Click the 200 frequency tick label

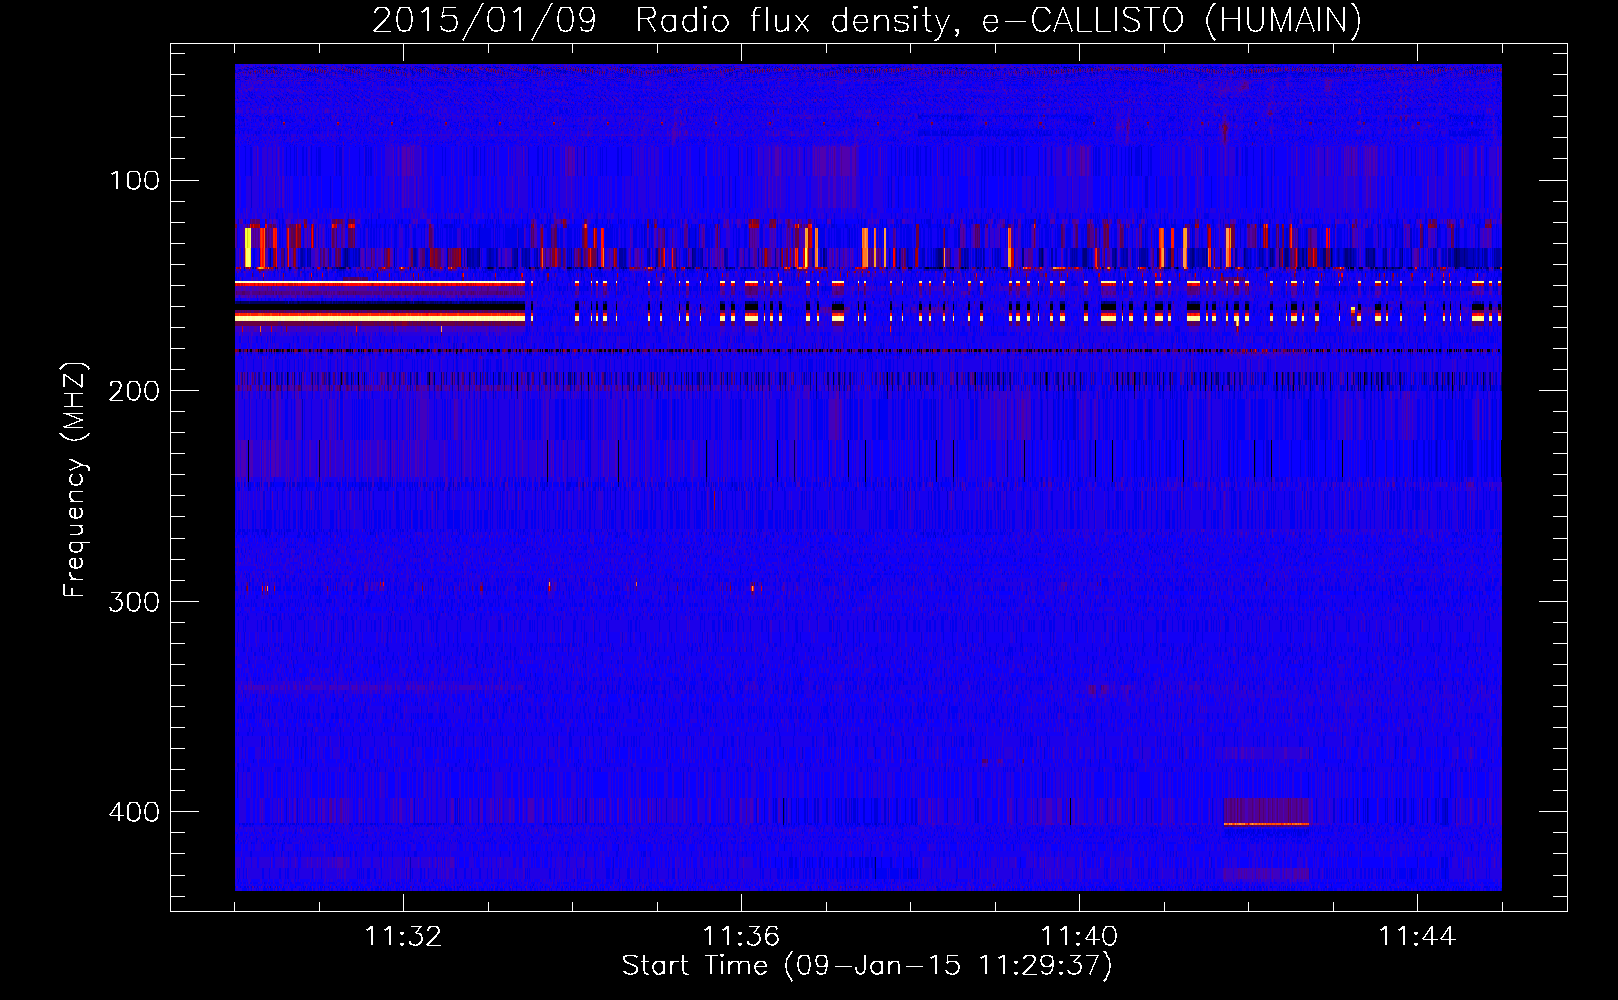(134, 391)
